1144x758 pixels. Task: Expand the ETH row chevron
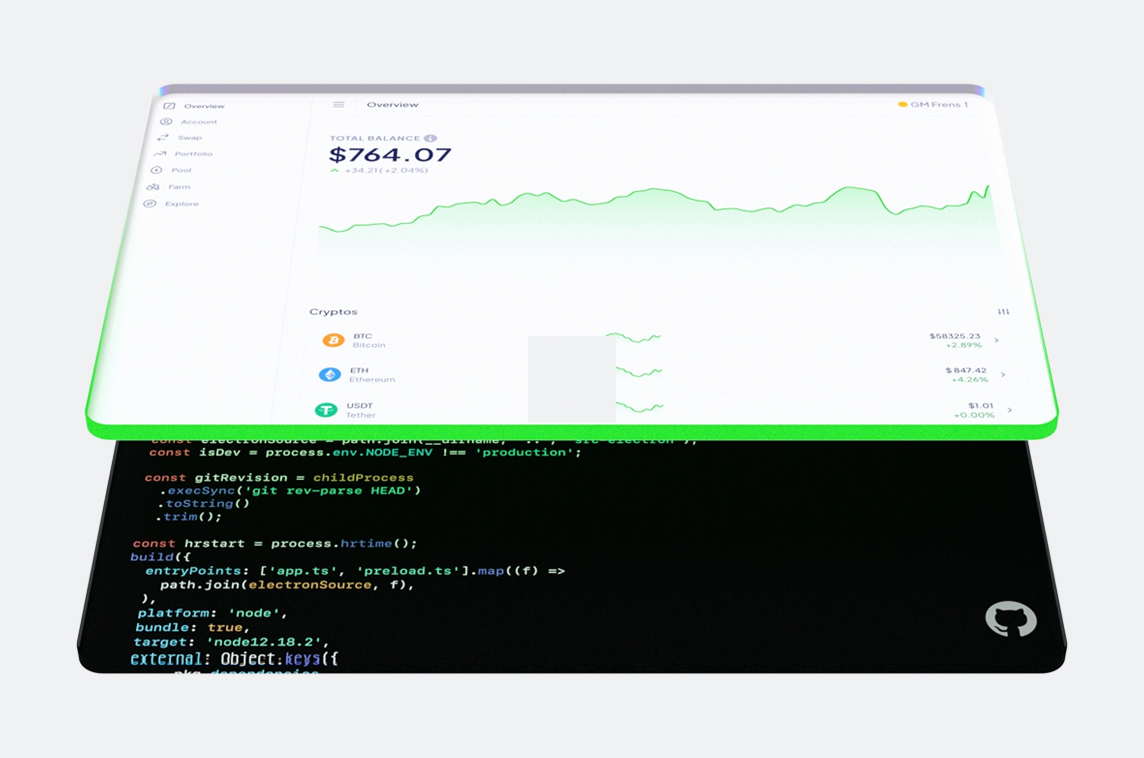pyautogui.click(x=1003, y=374)
